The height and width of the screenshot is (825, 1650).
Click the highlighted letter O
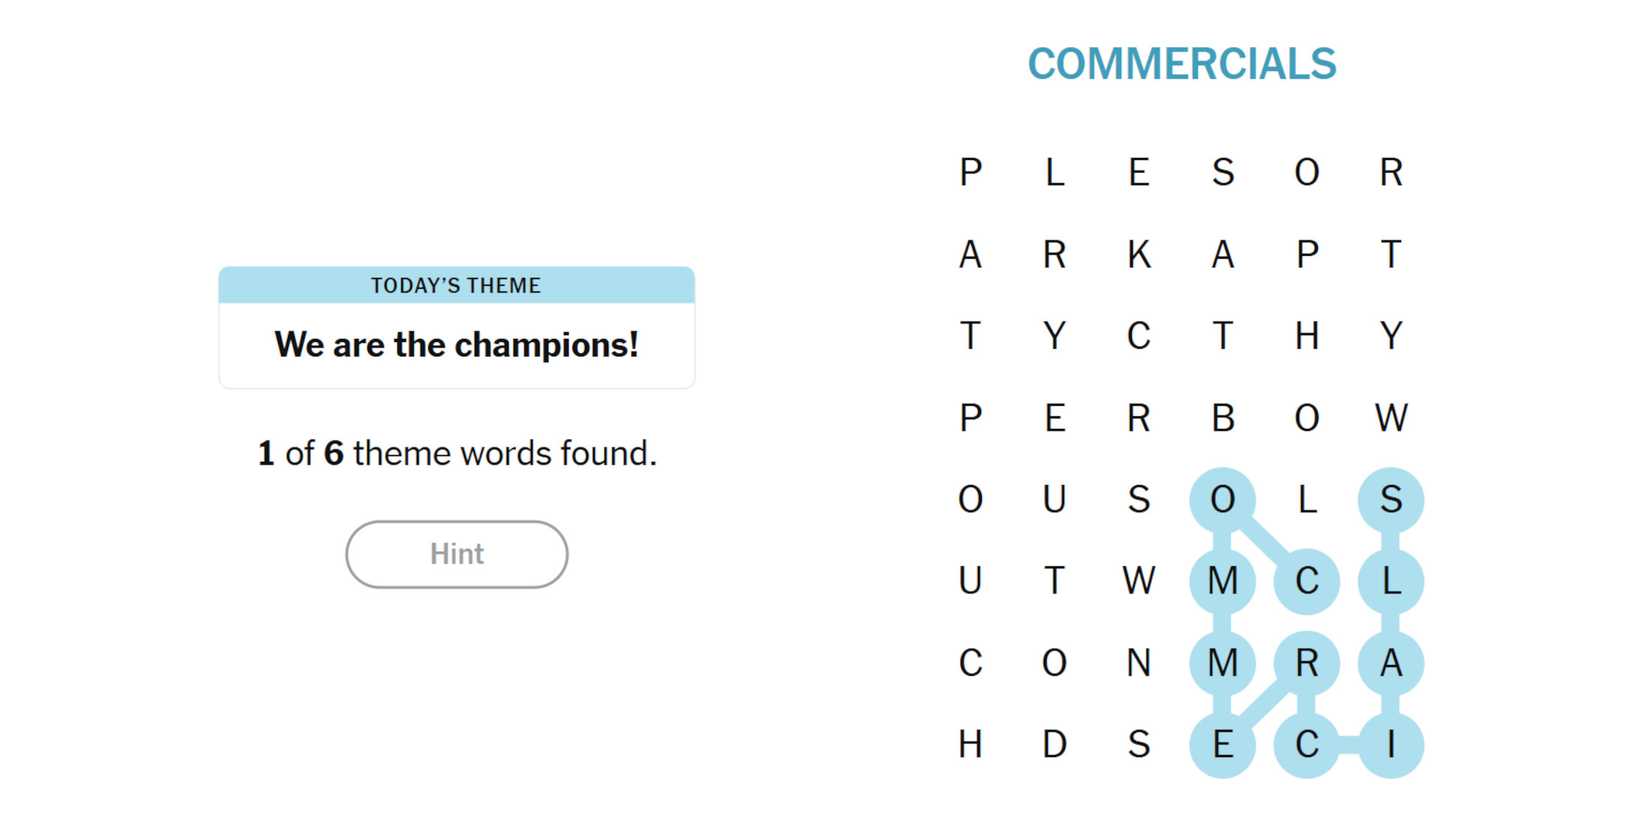point(1222,500)
